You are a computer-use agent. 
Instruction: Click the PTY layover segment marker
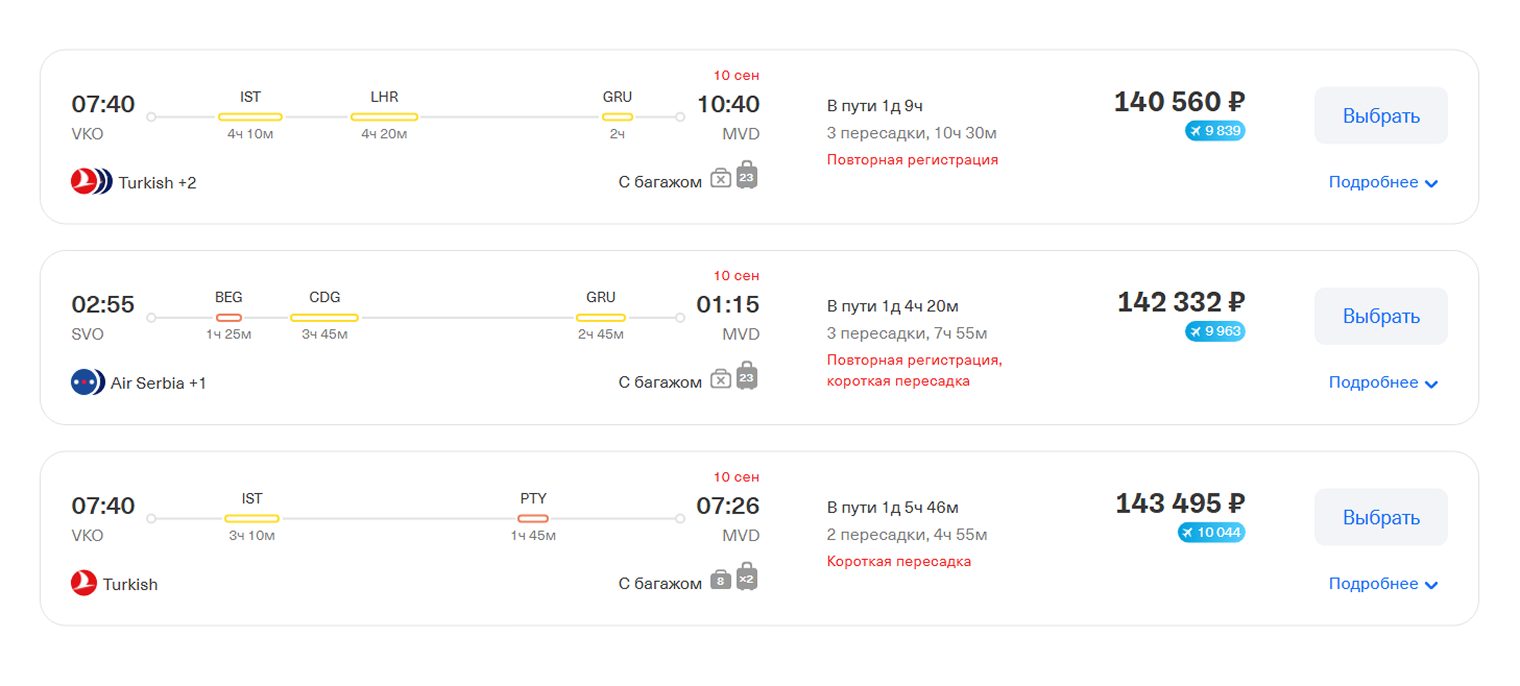(533, 518)
